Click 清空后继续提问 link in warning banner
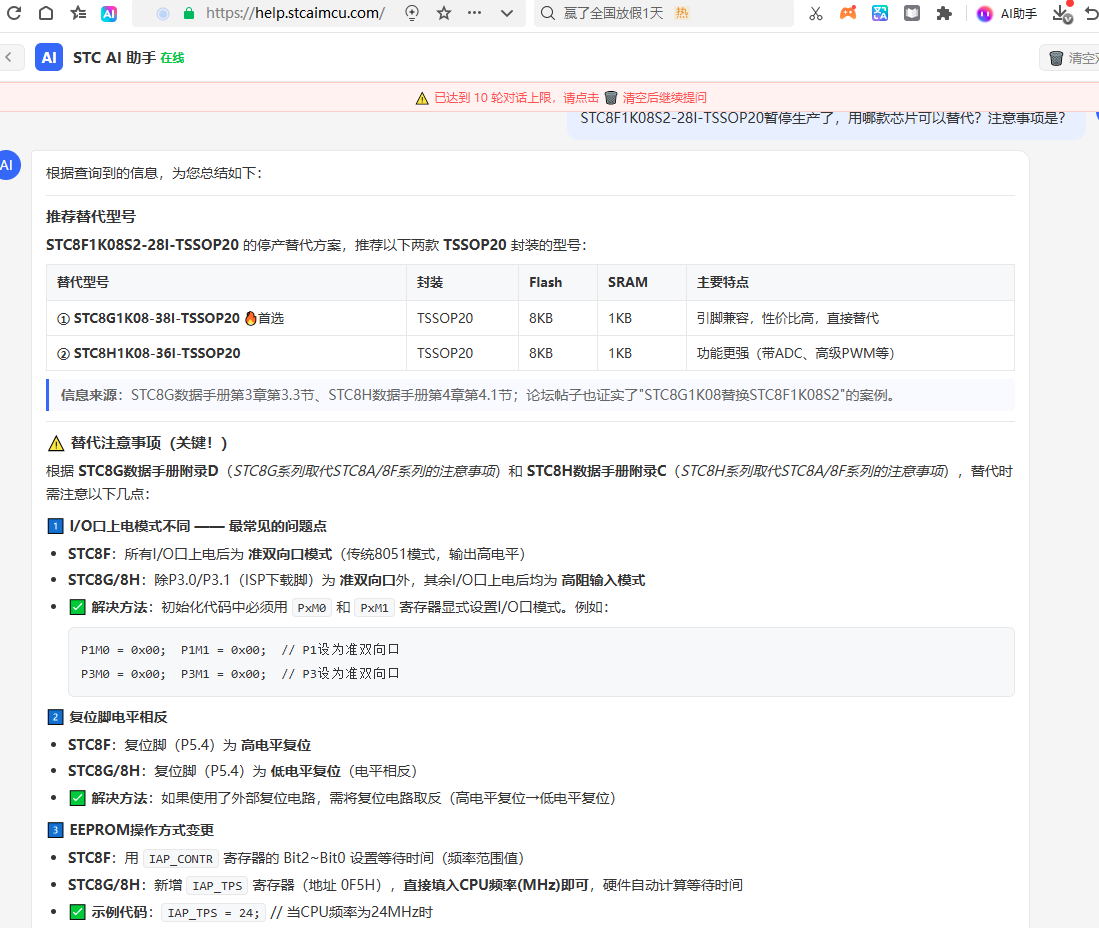The height and width of the screenshot is (928, 1099). 664,97
